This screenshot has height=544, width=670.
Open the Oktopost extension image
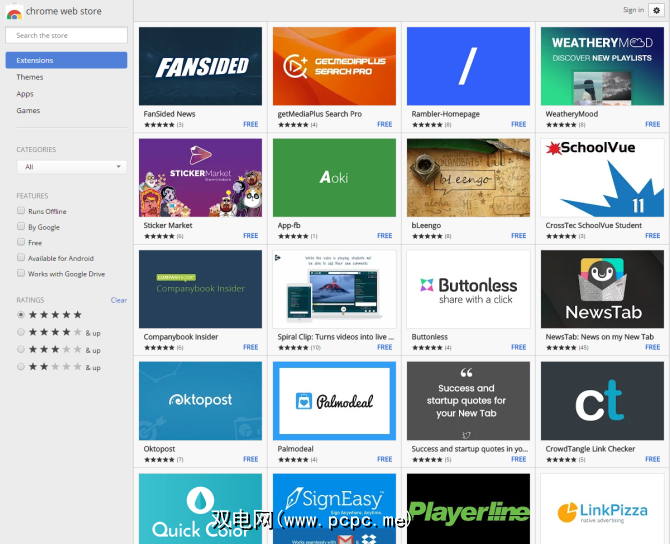coord(200,401)
